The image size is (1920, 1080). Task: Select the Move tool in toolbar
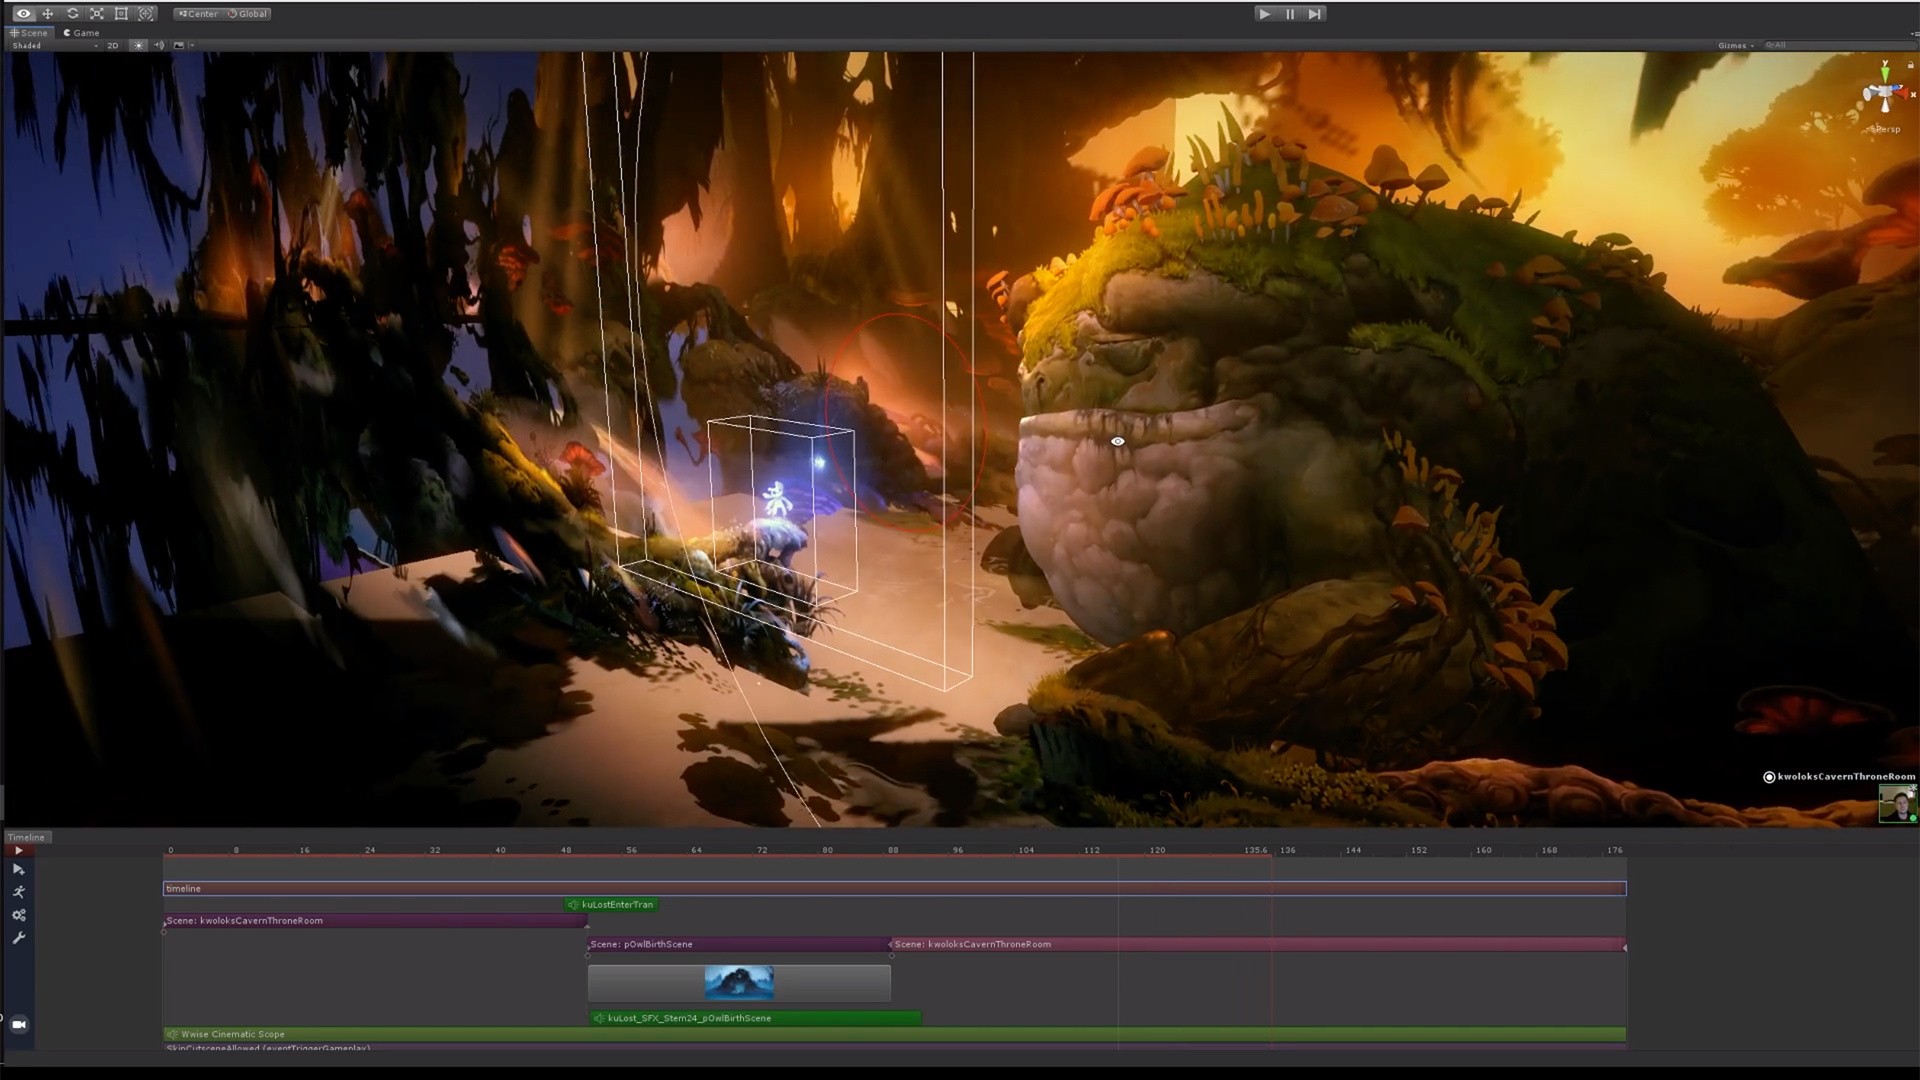coord(47,14)
